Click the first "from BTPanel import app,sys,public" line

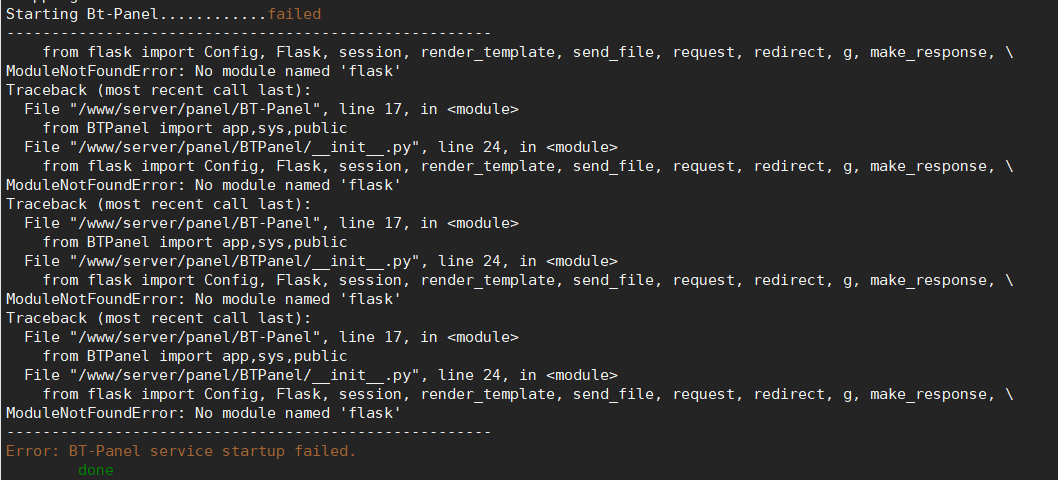tap(195, 128)
